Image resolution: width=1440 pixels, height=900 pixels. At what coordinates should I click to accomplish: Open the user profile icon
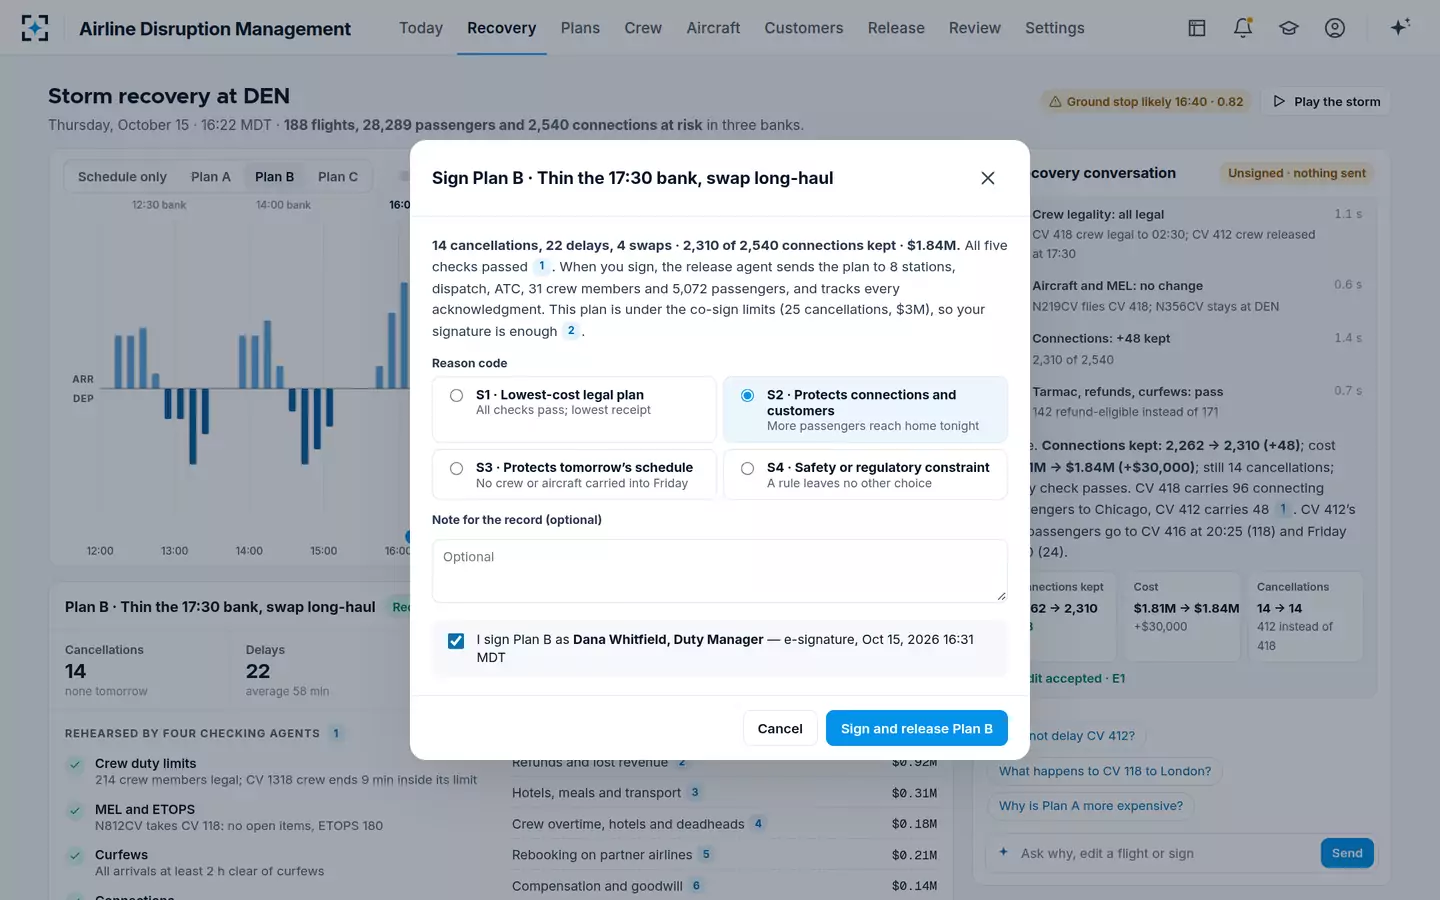coord(1335,28)
